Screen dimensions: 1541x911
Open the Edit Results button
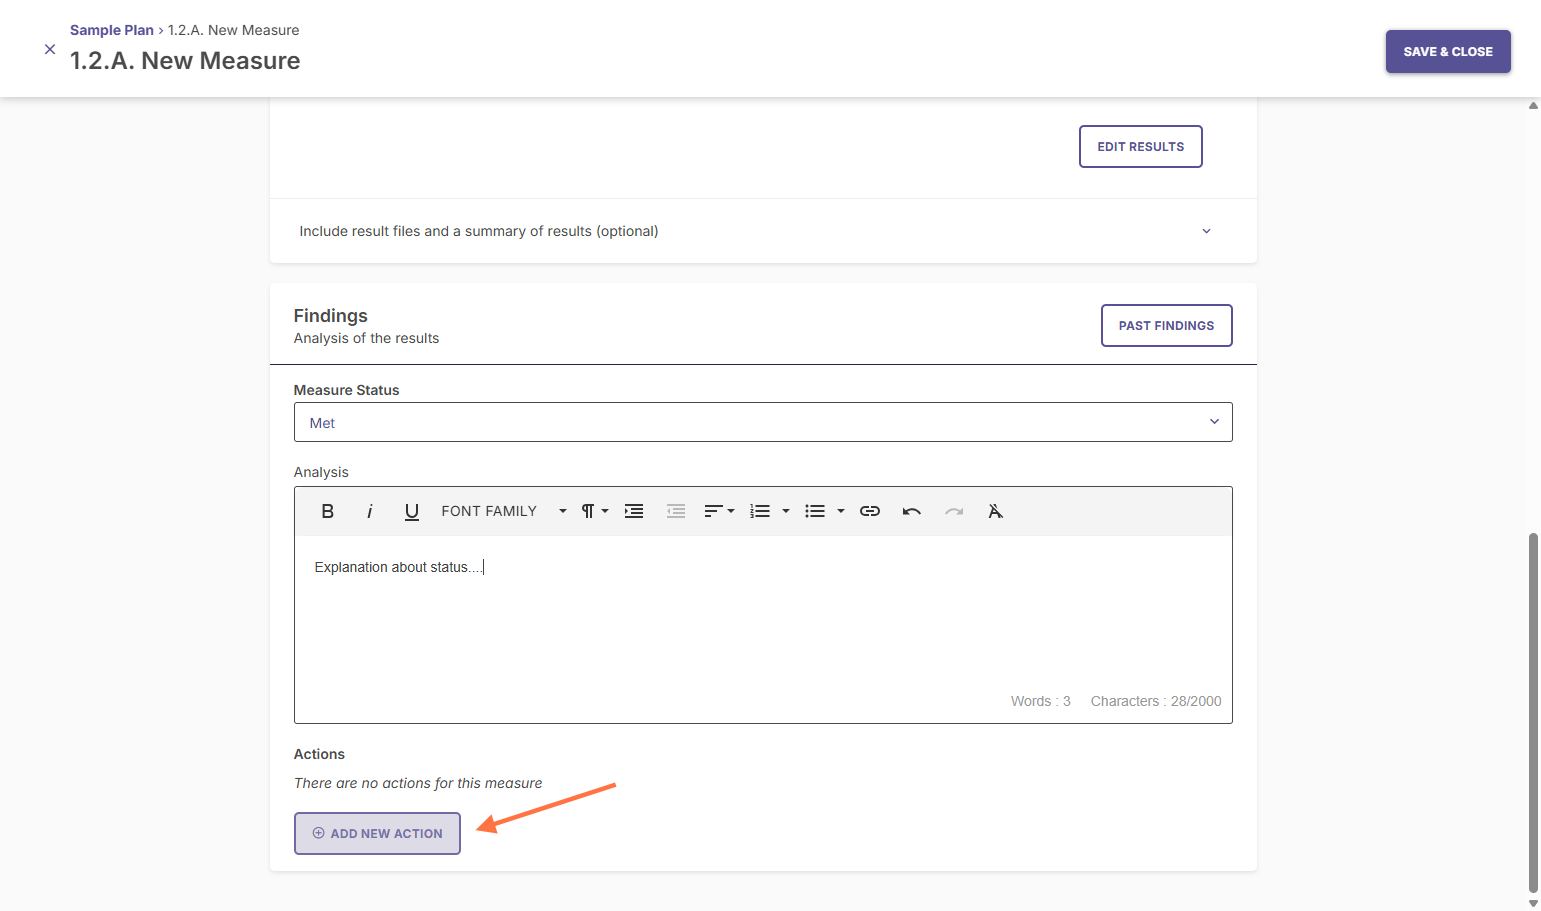click(1141, 146)
